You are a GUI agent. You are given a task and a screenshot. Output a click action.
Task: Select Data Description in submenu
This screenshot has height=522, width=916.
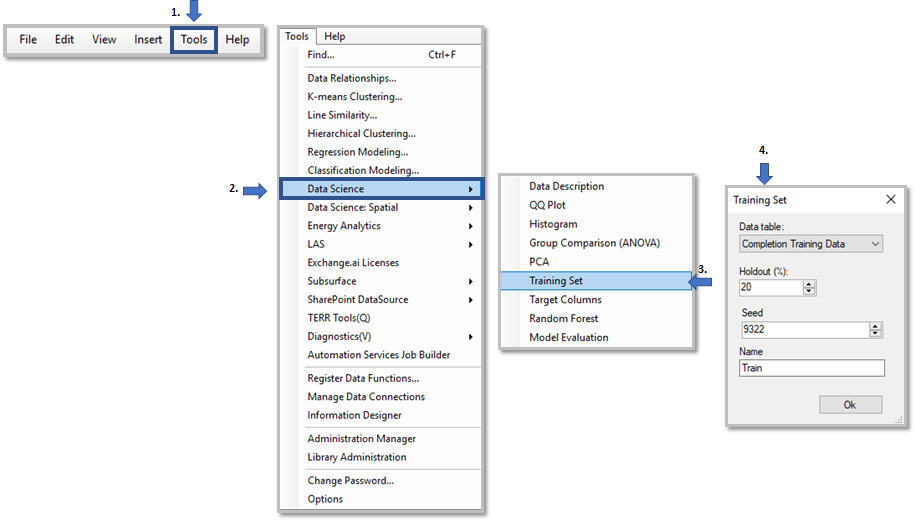[596, 186]
